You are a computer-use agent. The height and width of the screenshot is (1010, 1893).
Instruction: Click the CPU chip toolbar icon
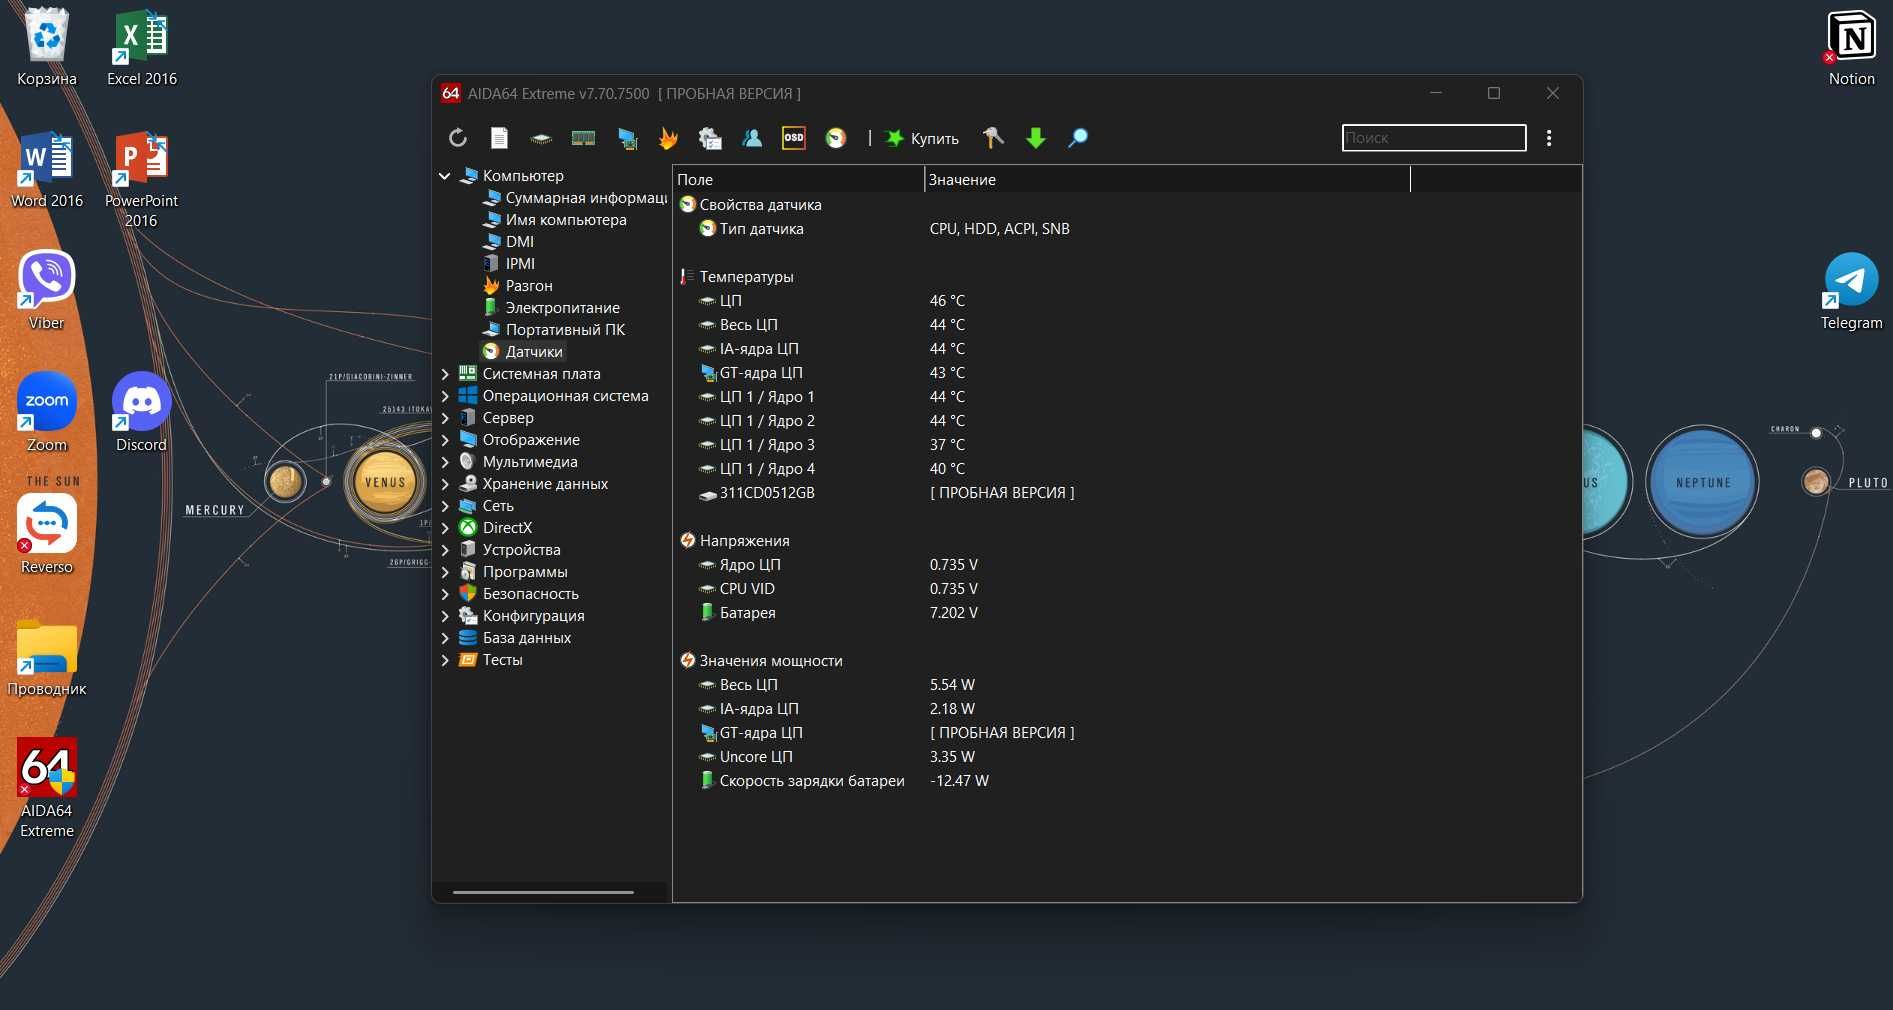[541, 138]
